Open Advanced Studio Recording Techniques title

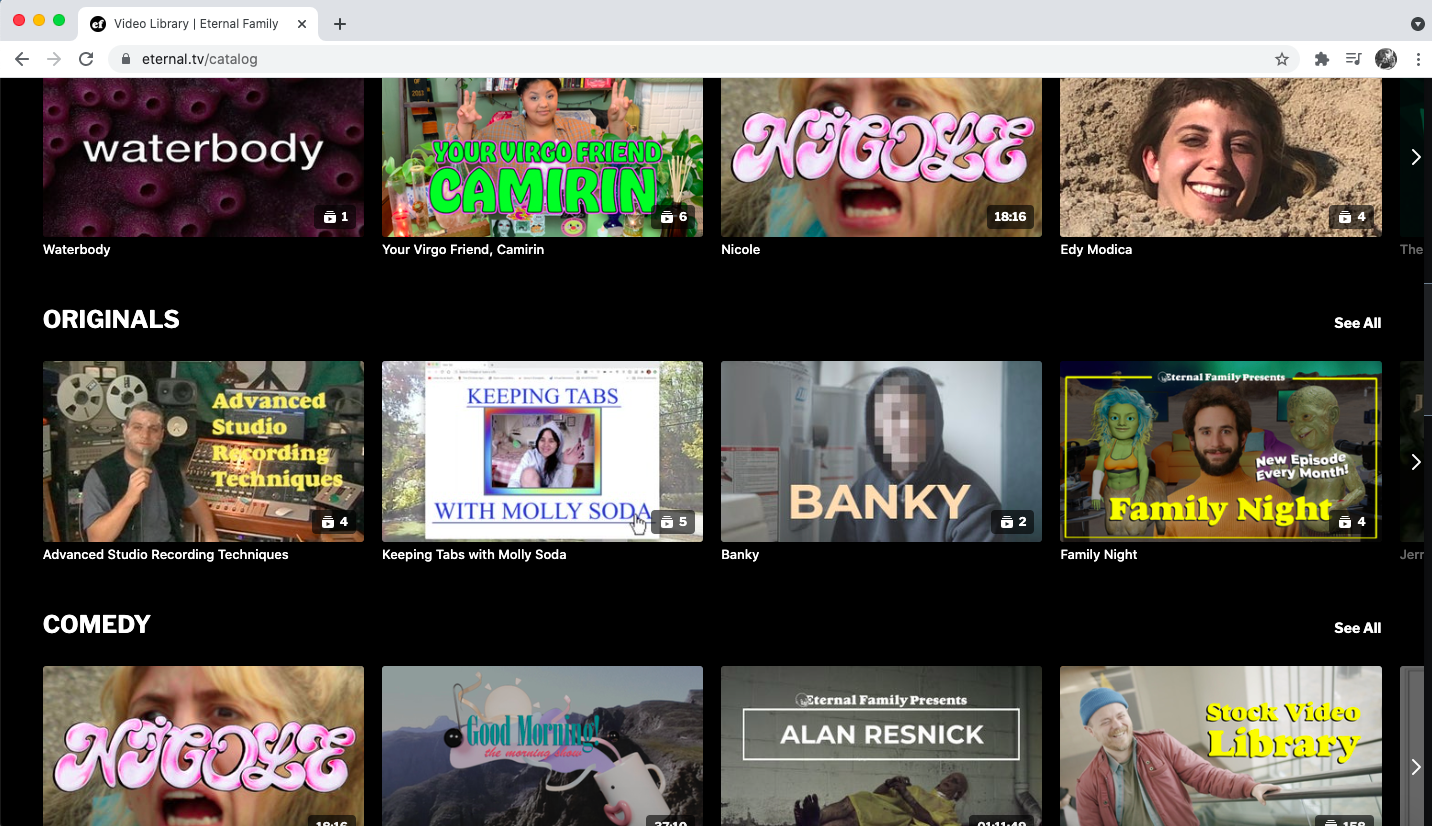click(165, 554)
